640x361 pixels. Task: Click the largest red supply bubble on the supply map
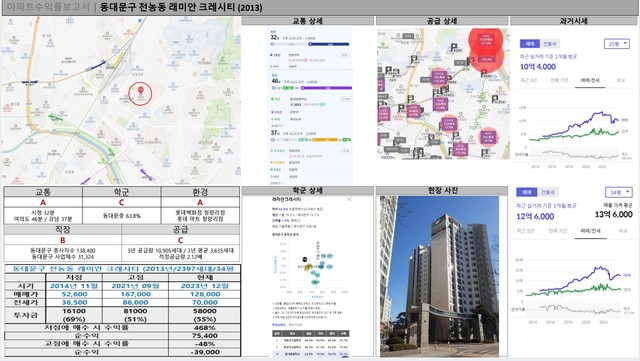pos(485,42)
